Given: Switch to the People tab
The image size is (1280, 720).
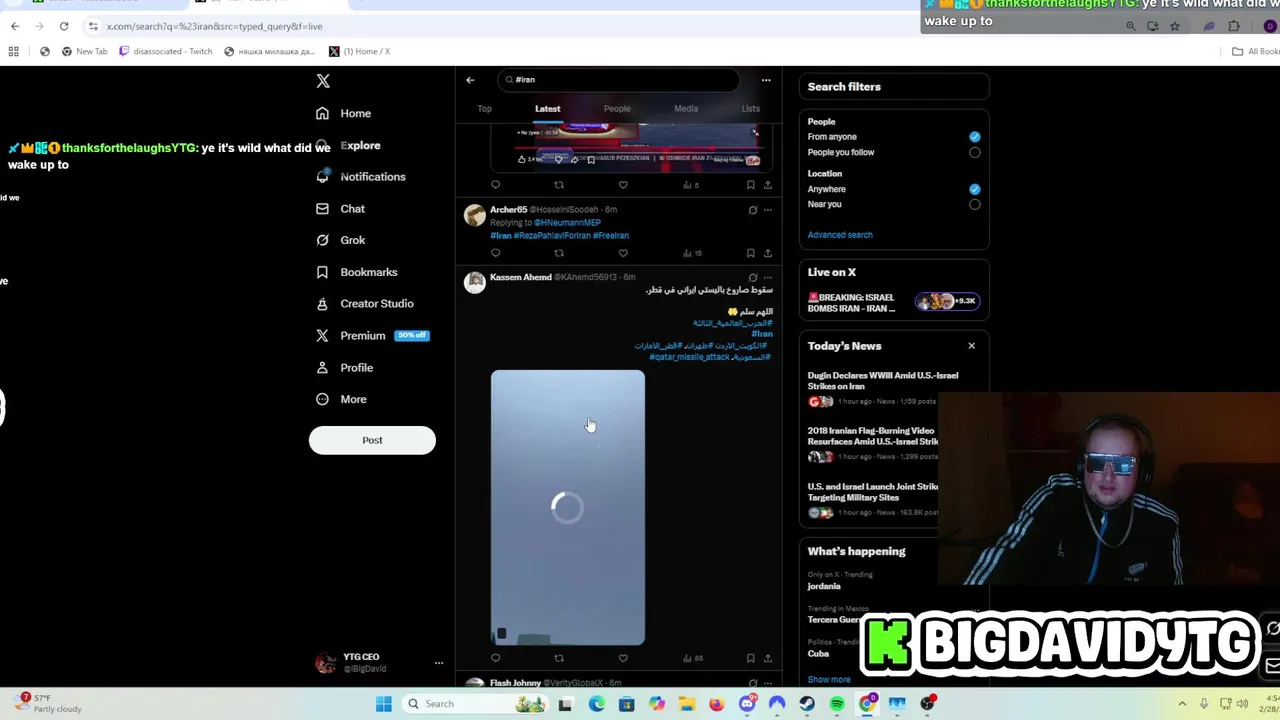Looking at the screenshot, I should point(617,108).
